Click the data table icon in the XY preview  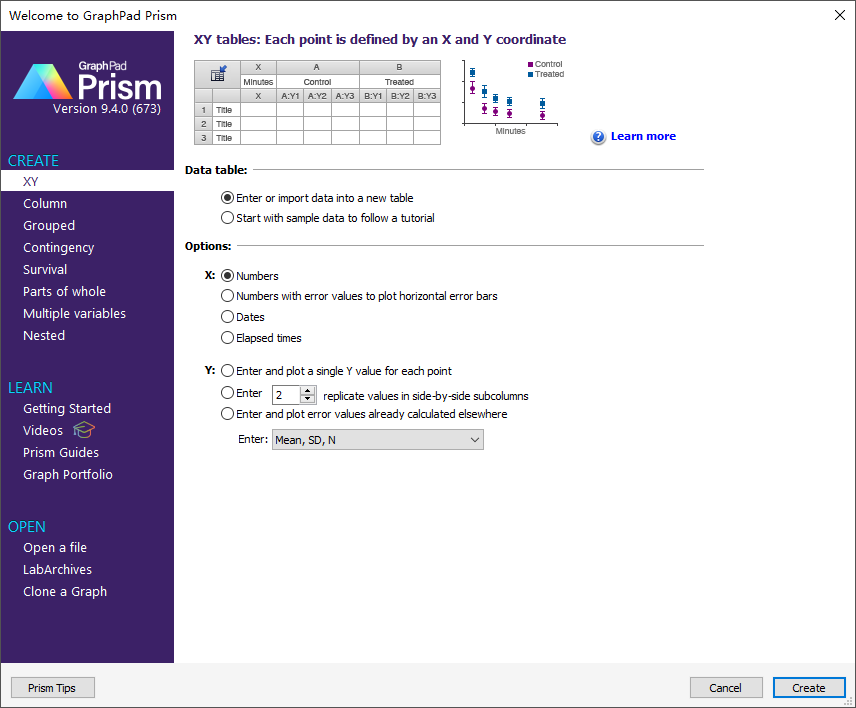[x=218, y=74]
